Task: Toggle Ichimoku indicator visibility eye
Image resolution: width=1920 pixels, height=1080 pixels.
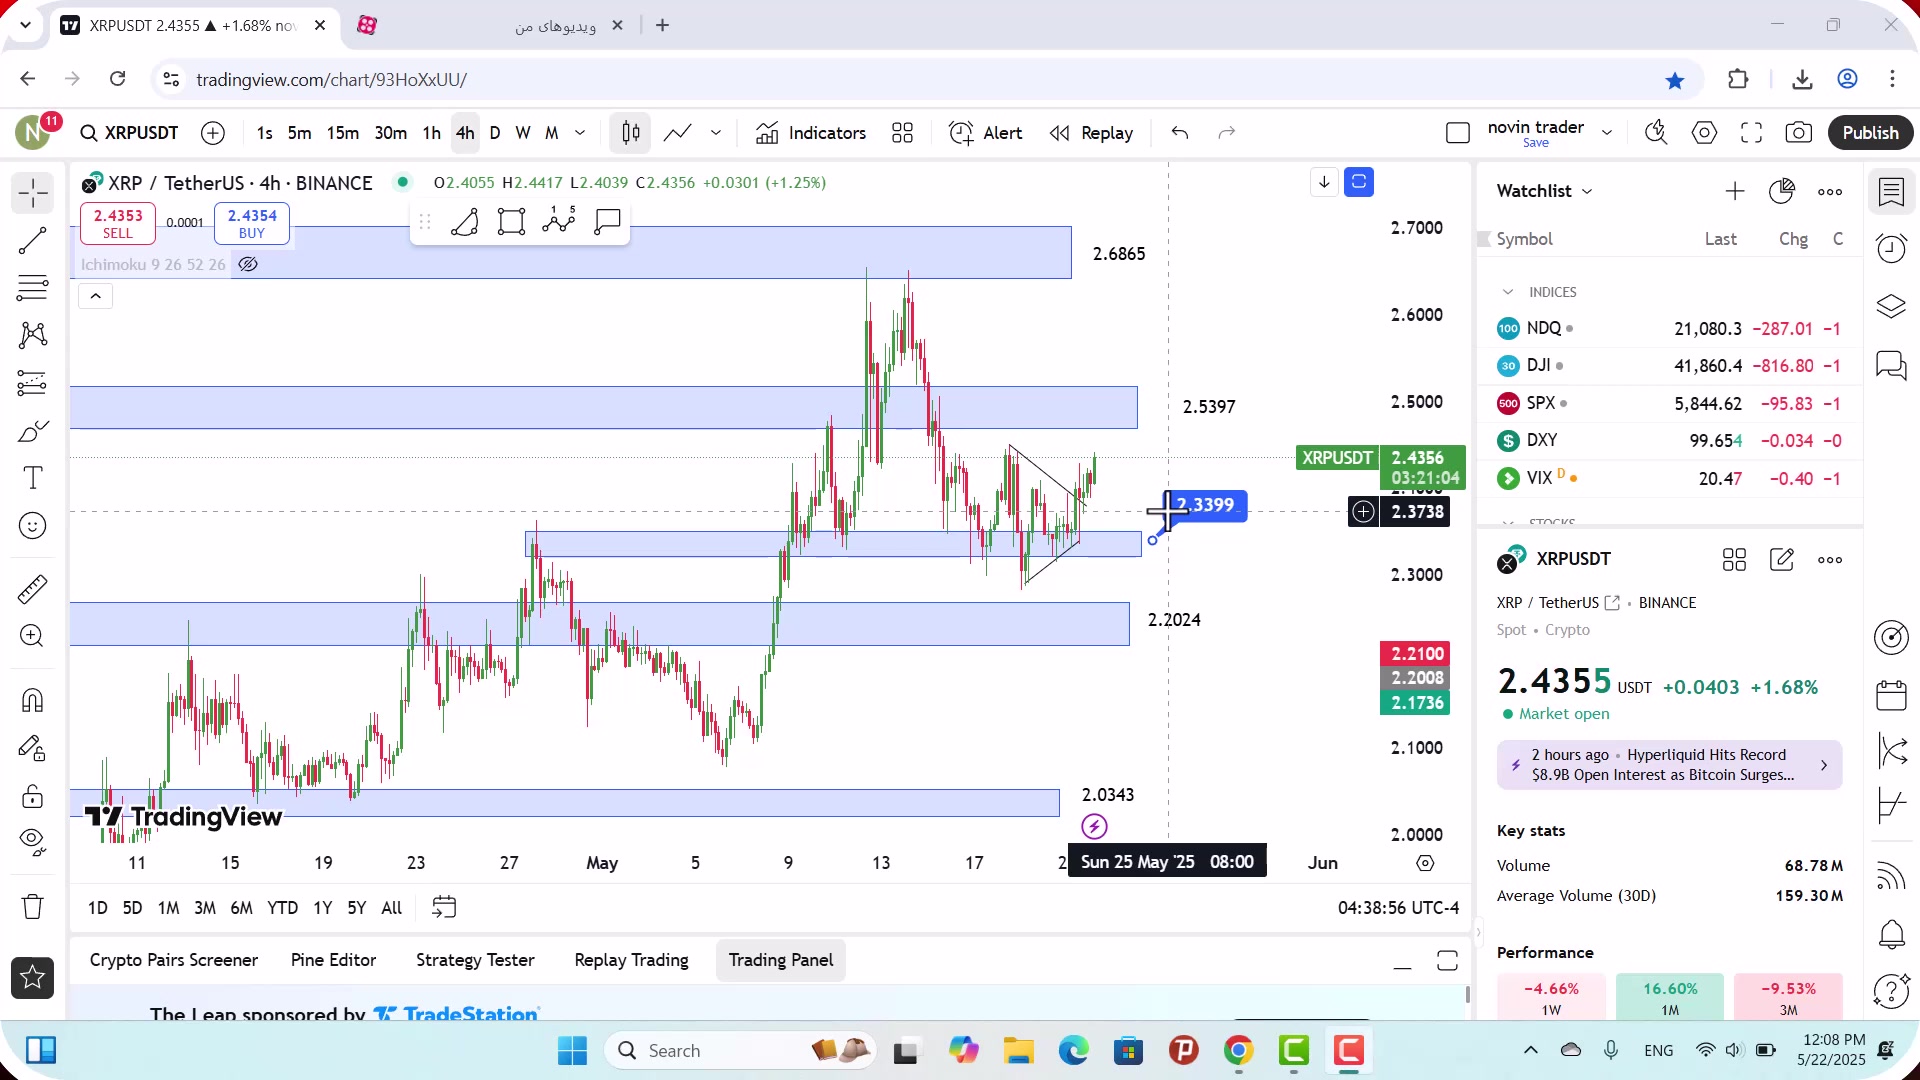Action: tap(248, 264)
